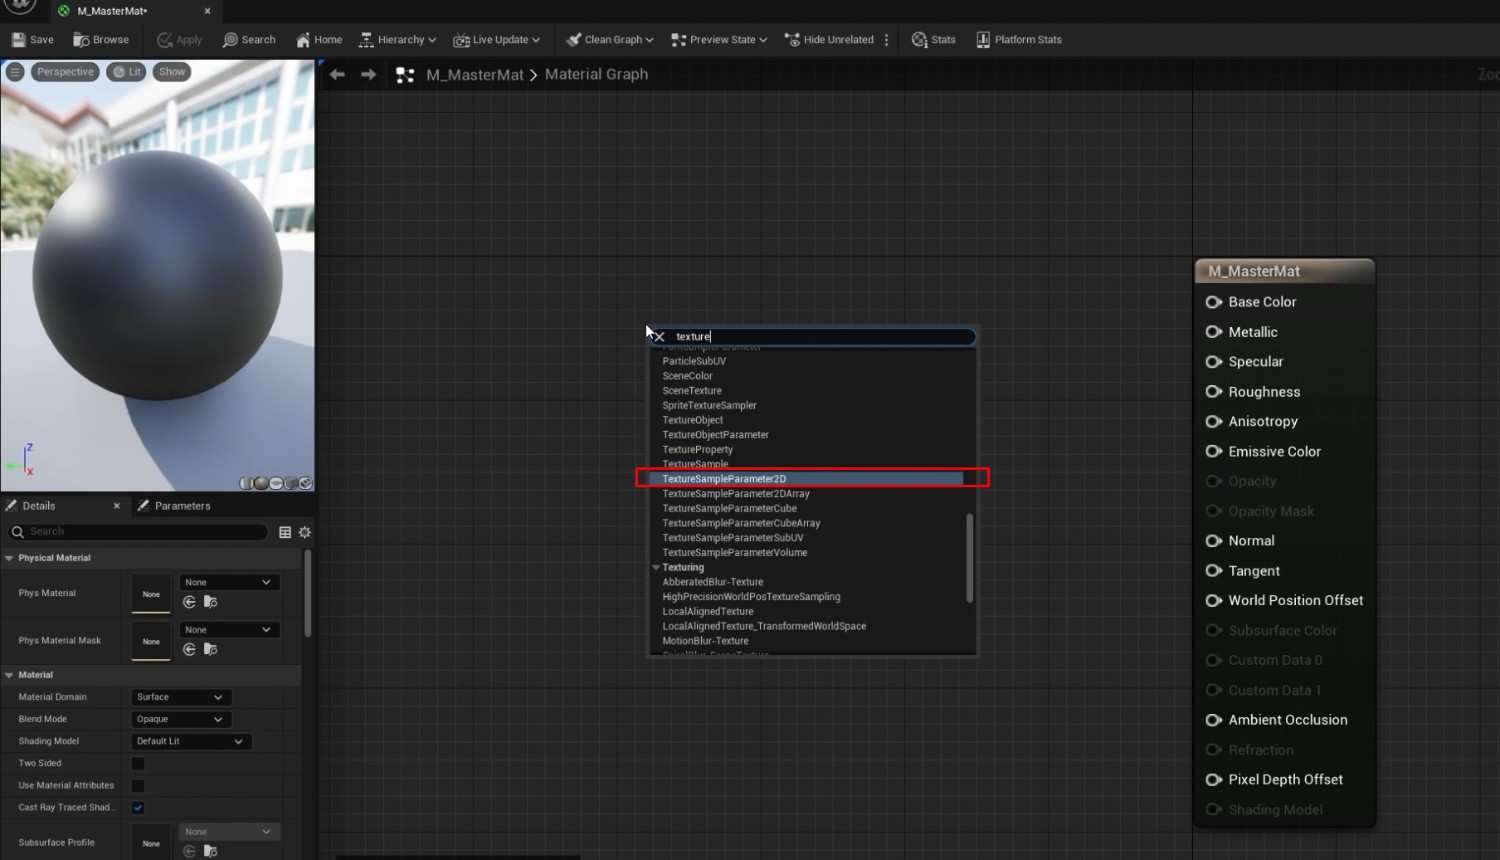This screenshot has height=860, width=1500.
Task: Switch to the Parameters tab
Action: click(x=174, y=506)
